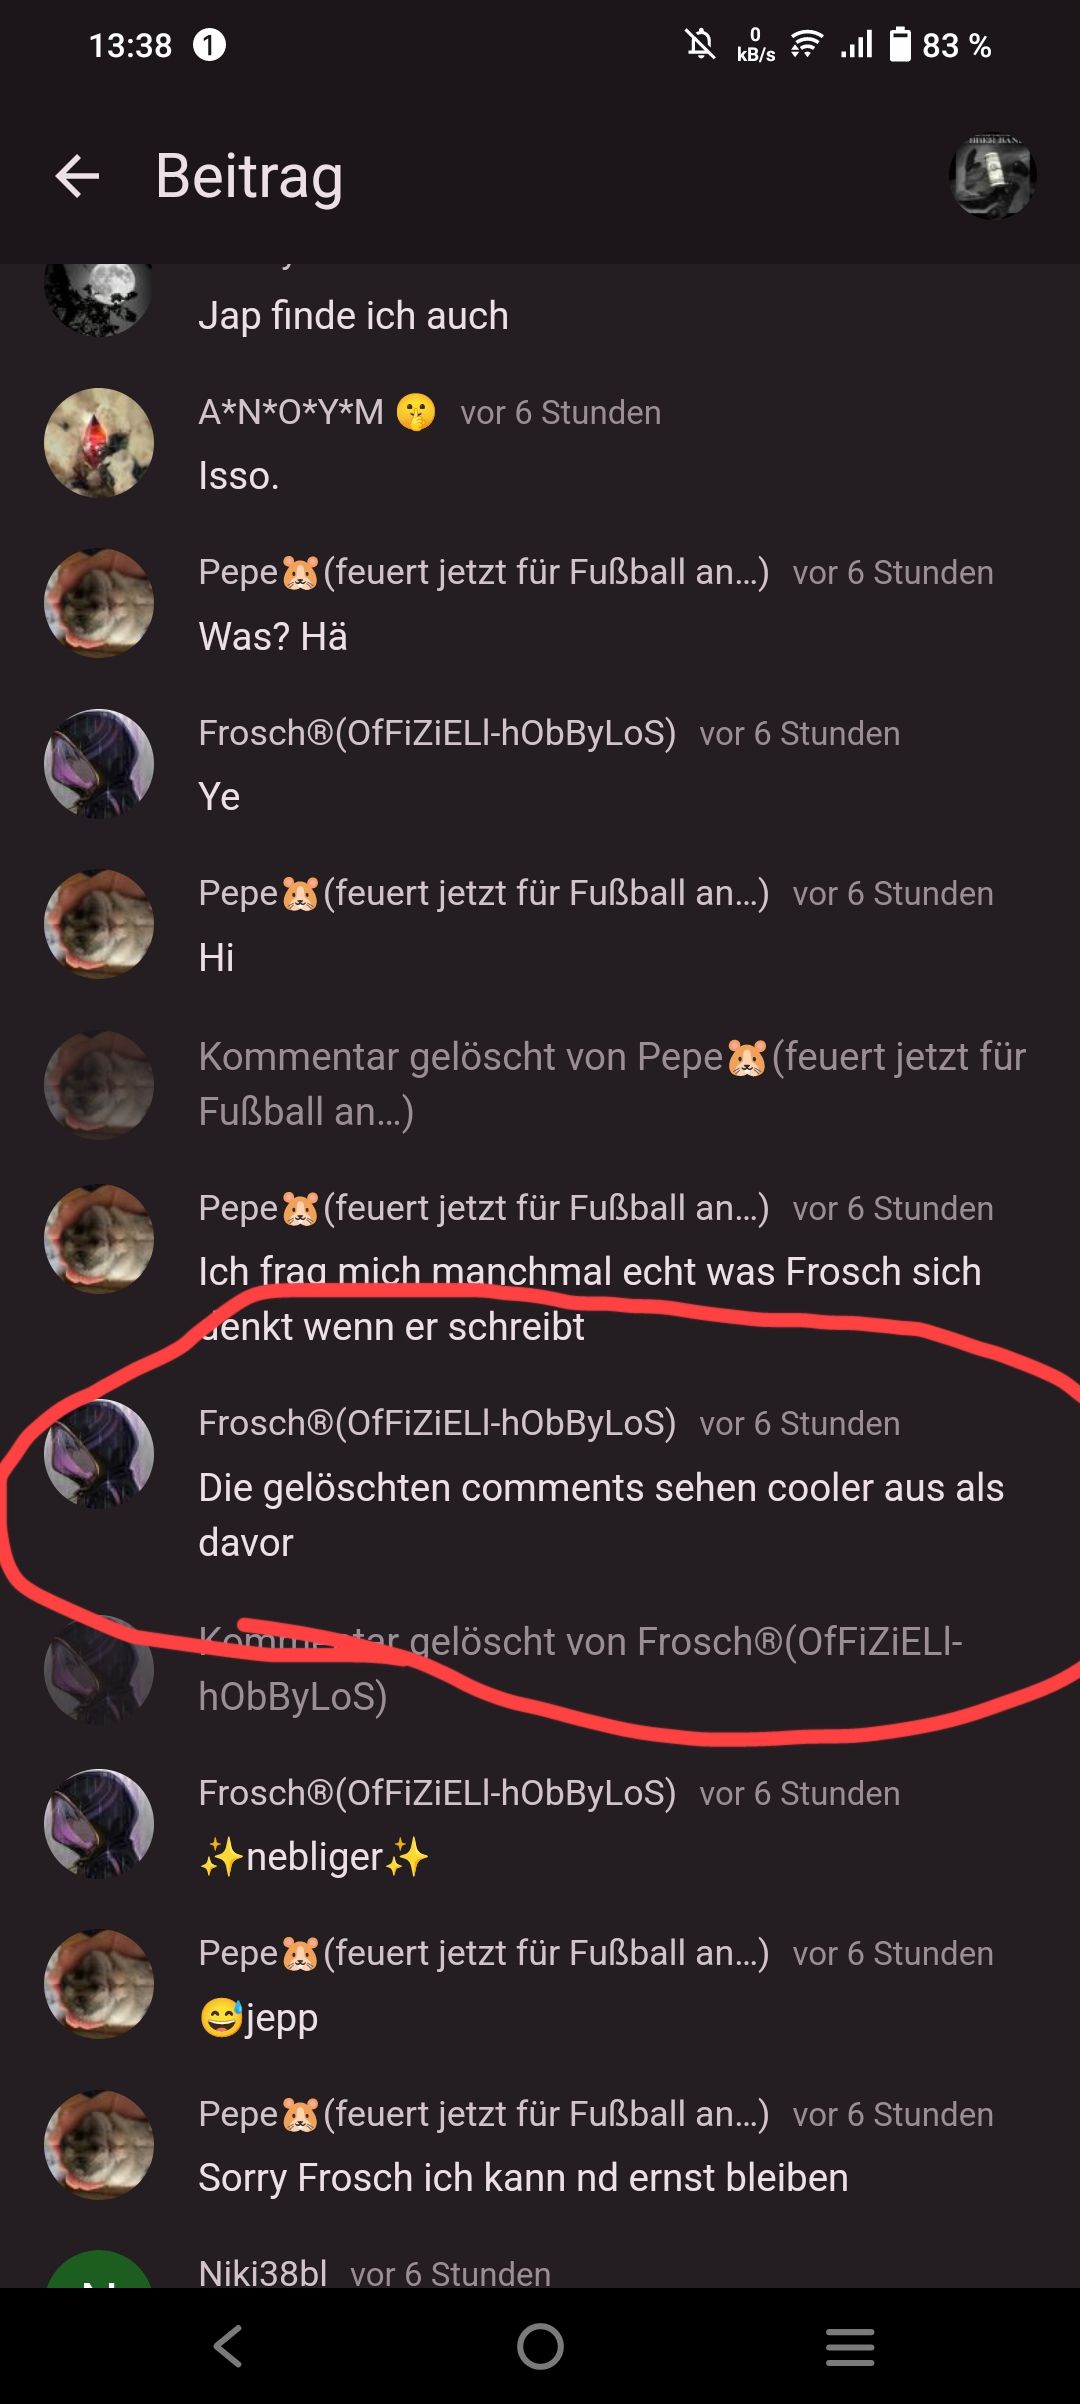
Task: Open the profile picture in the top right
Action: tap(992, 176)
